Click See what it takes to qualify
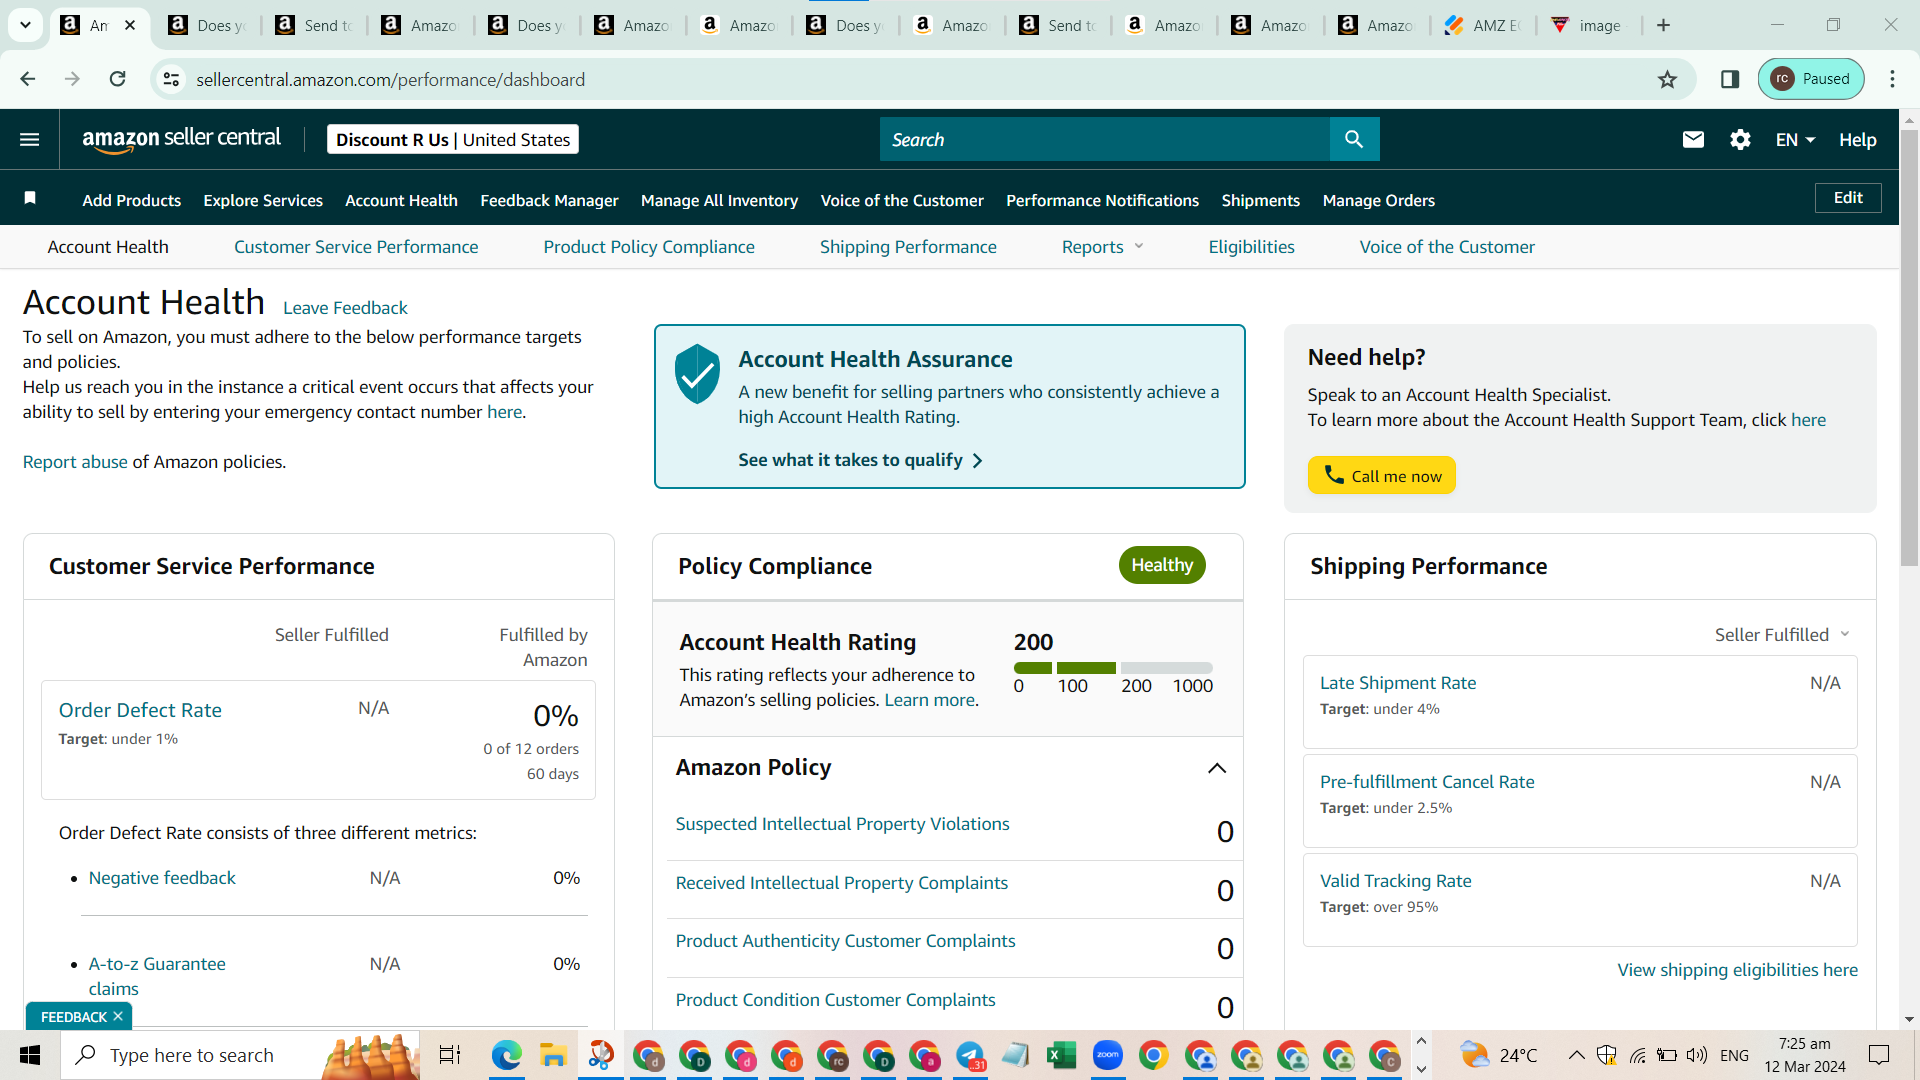The height and width of the screenshot is (1080, 1920). coord(860,460)
